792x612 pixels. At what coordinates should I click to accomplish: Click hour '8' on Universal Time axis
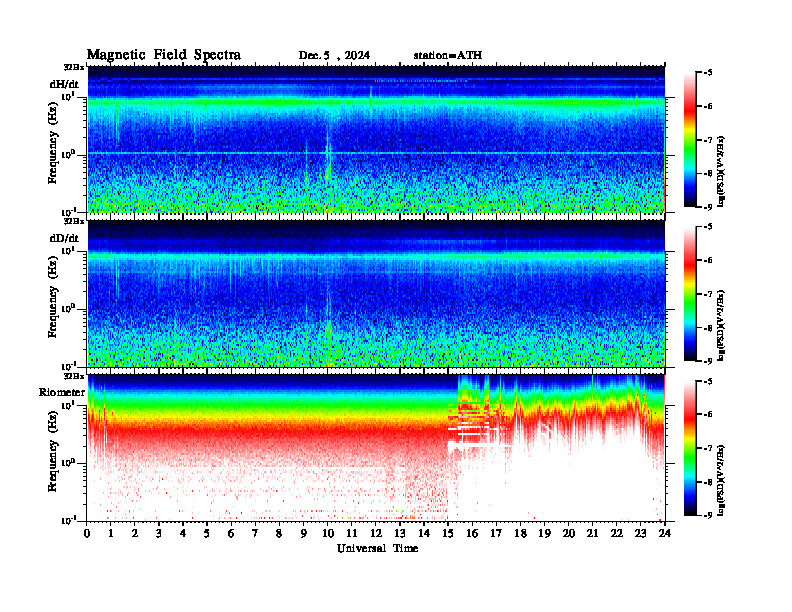coord(279,533)
